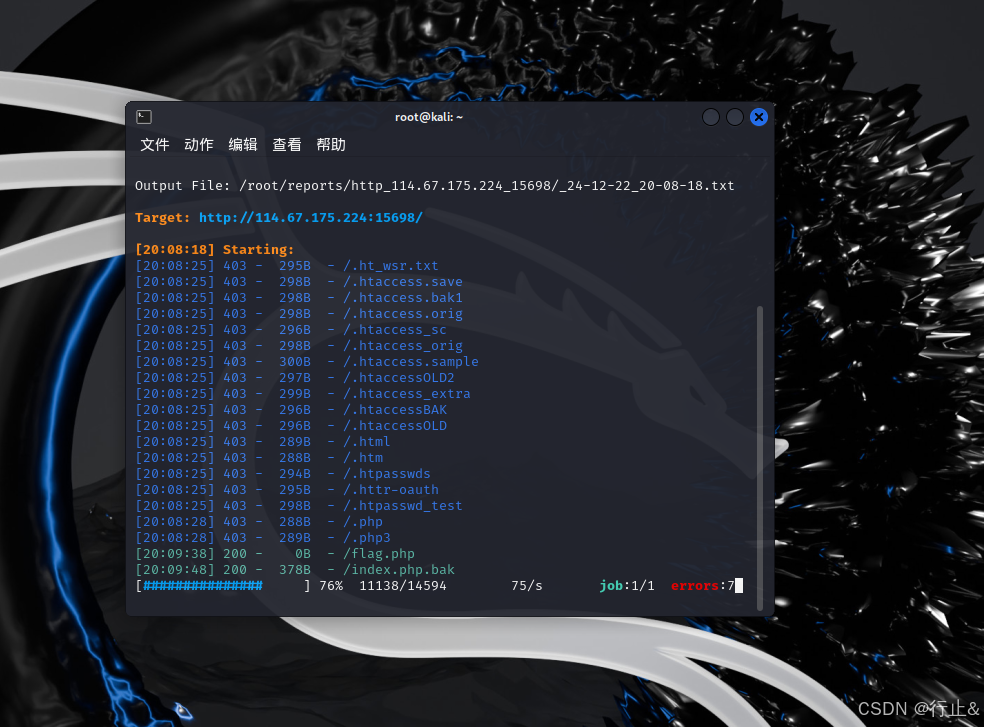984x727 pixels.
Task: Click the 75/s speed indicator
Action: [527, 586]
